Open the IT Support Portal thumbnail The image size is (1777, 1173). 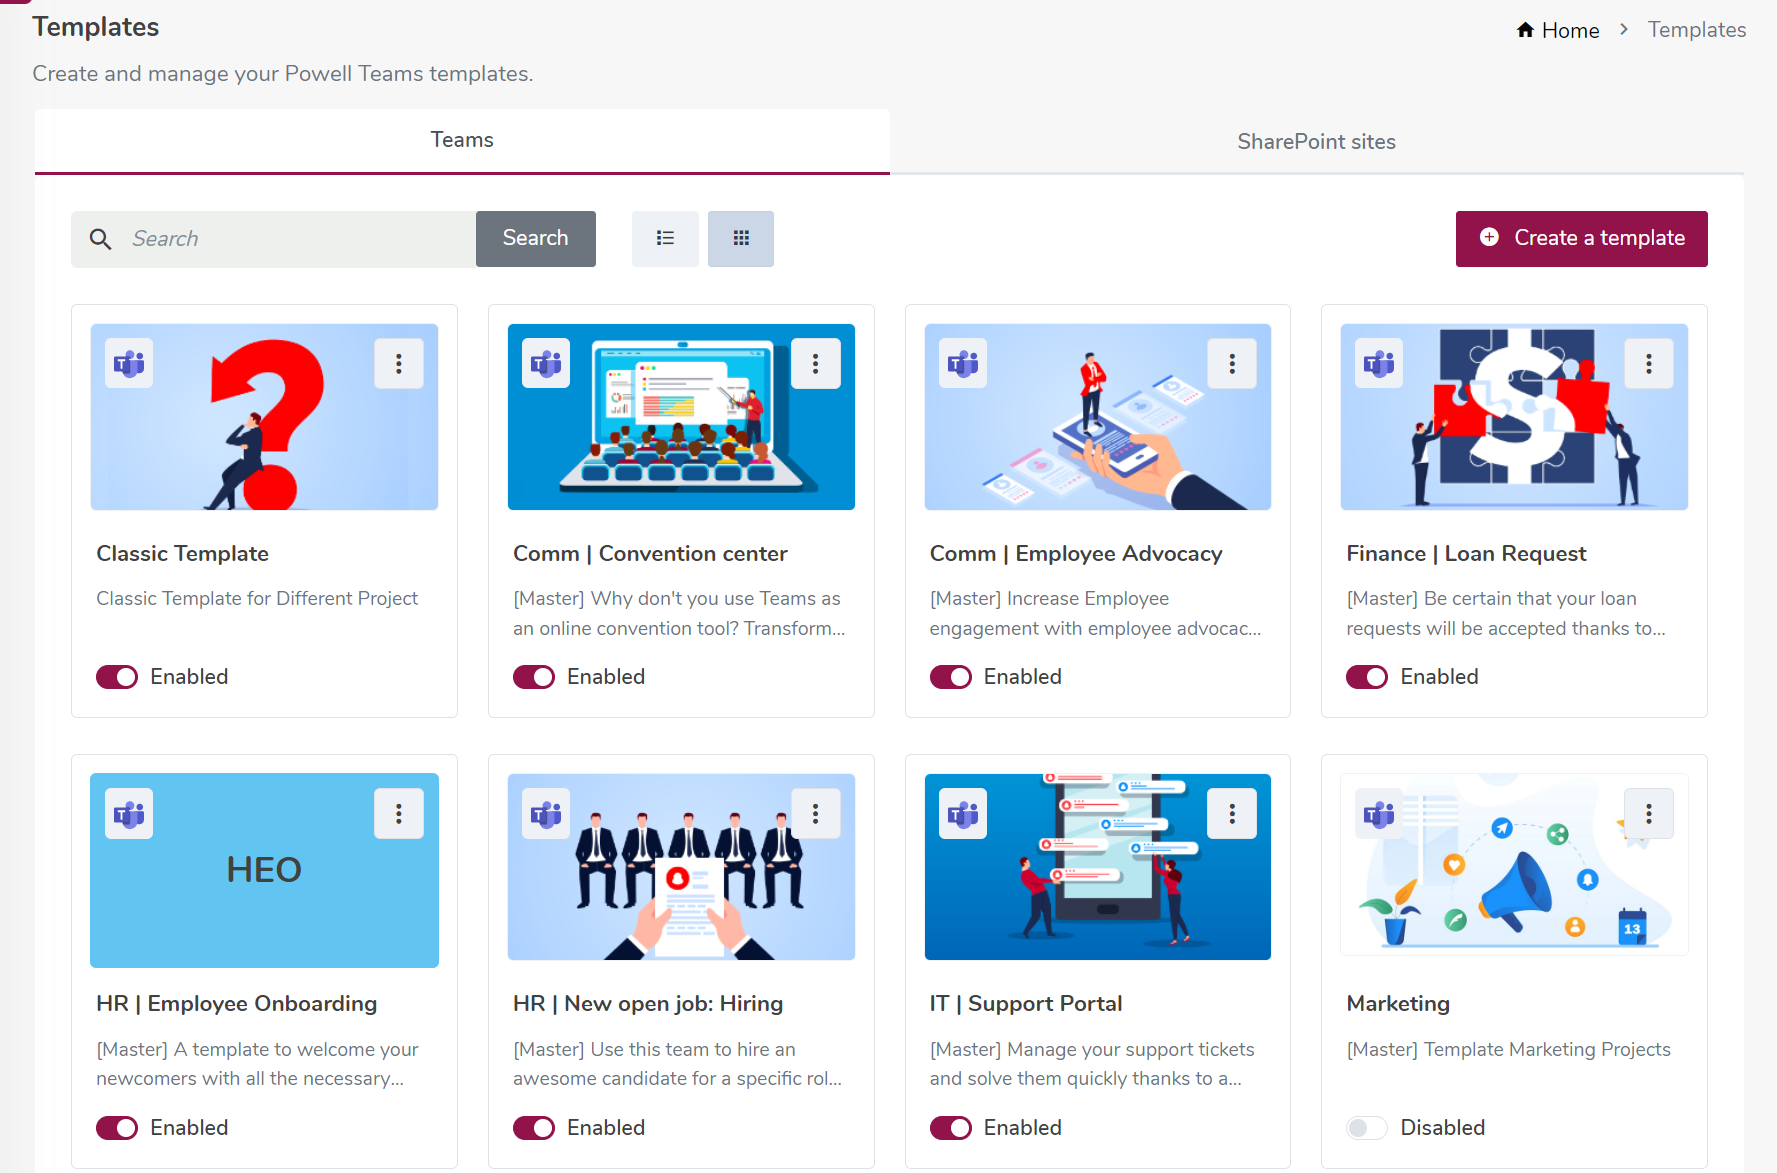1098,867
